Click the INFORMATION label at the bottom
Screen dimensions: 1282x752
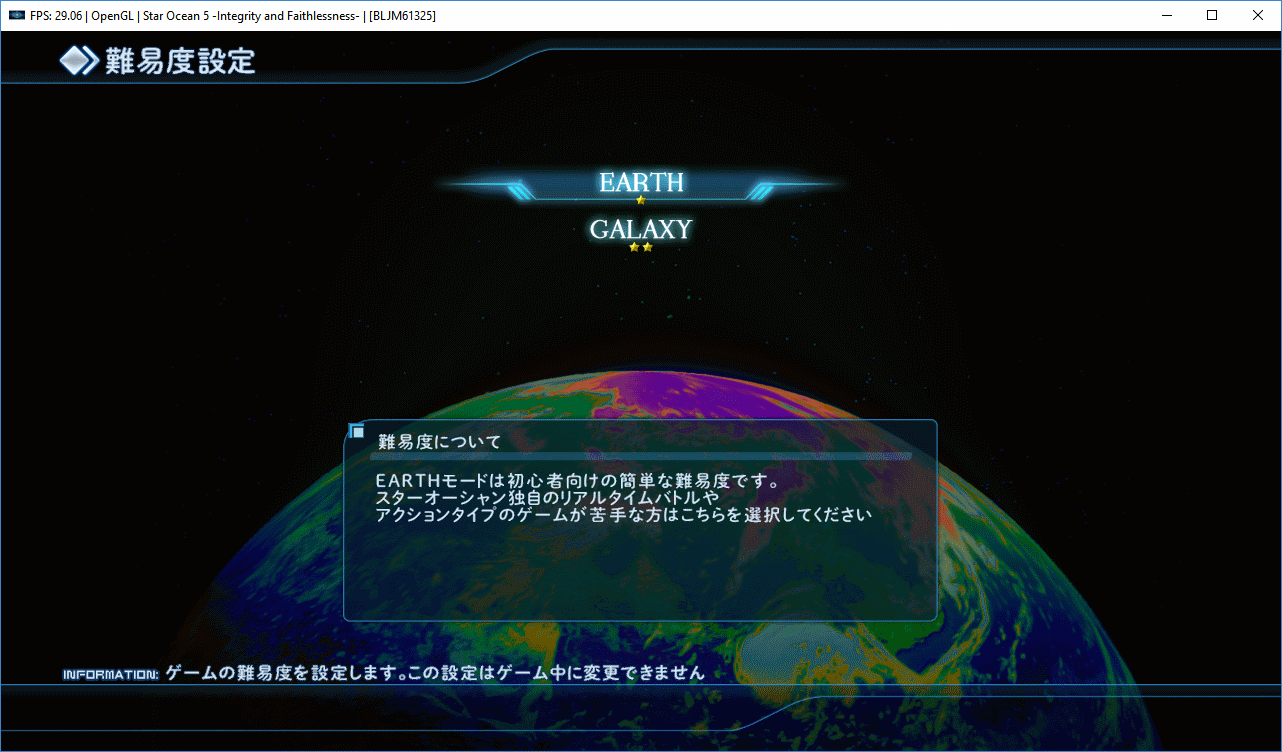[x=110, y=674]
